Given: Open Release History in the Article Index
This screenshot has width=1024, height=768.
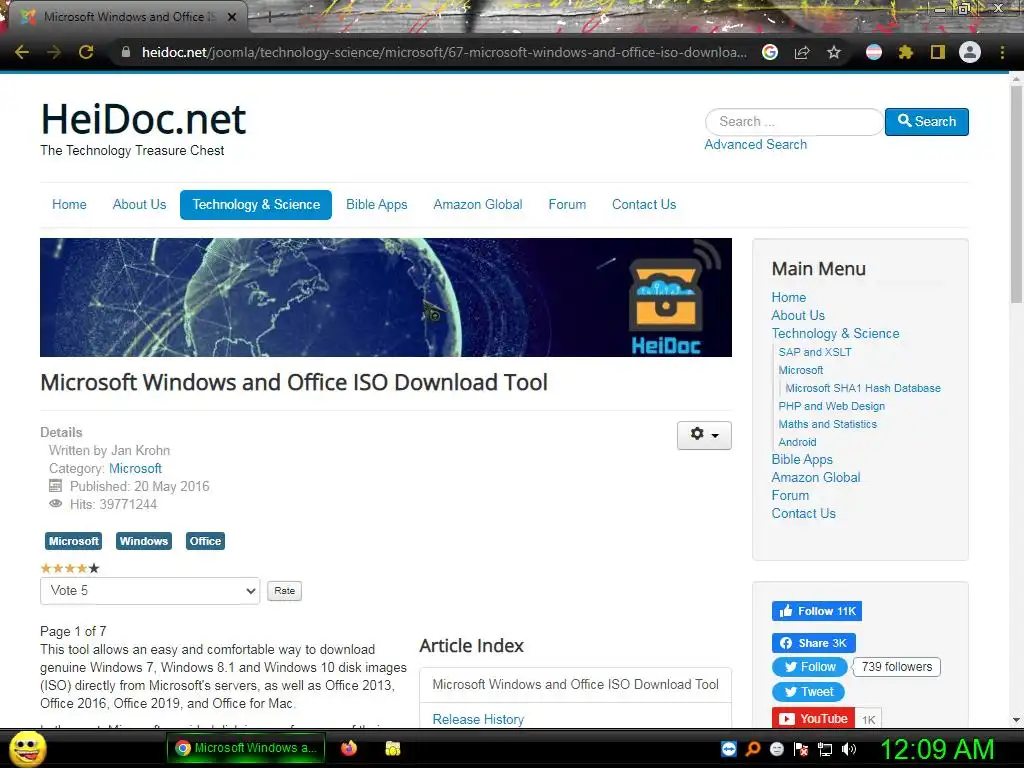Looking at the screenshot, I should tap(478, 719).
